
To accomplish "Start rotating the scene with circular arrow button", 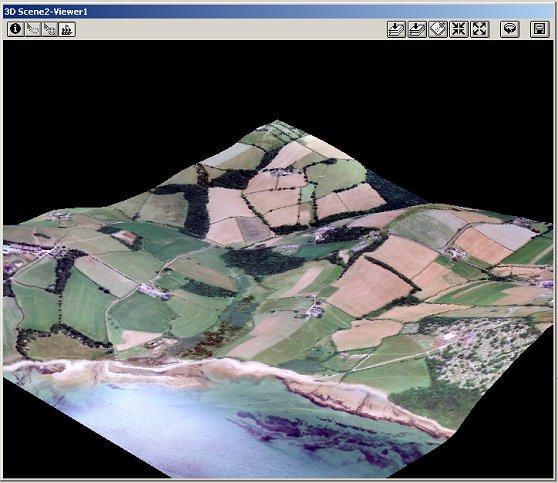I will (x=510, y=29).
